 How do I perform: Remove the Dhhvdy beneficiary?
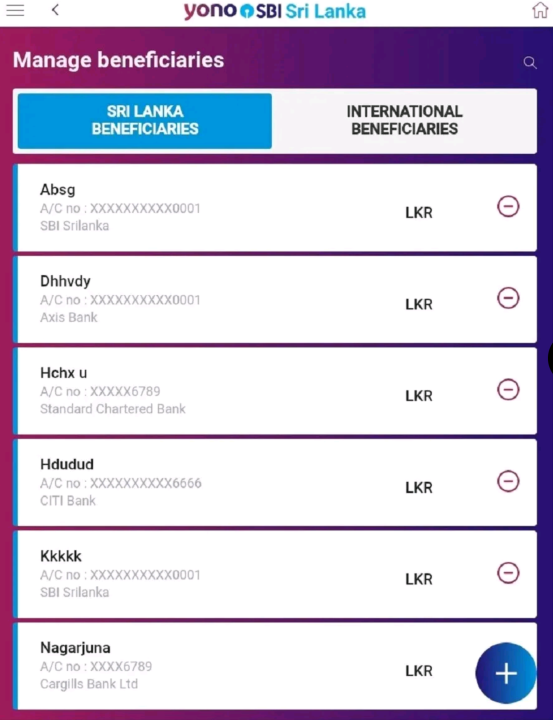508,298
